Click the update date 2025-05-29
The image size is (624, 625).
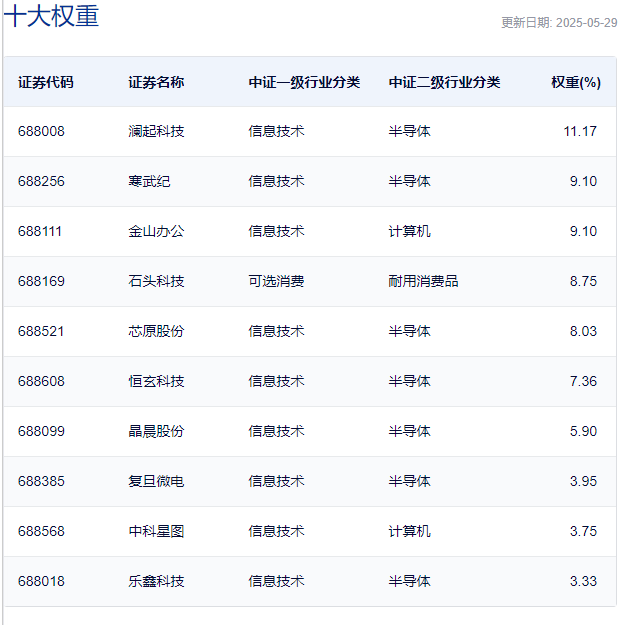click(586, 23)
